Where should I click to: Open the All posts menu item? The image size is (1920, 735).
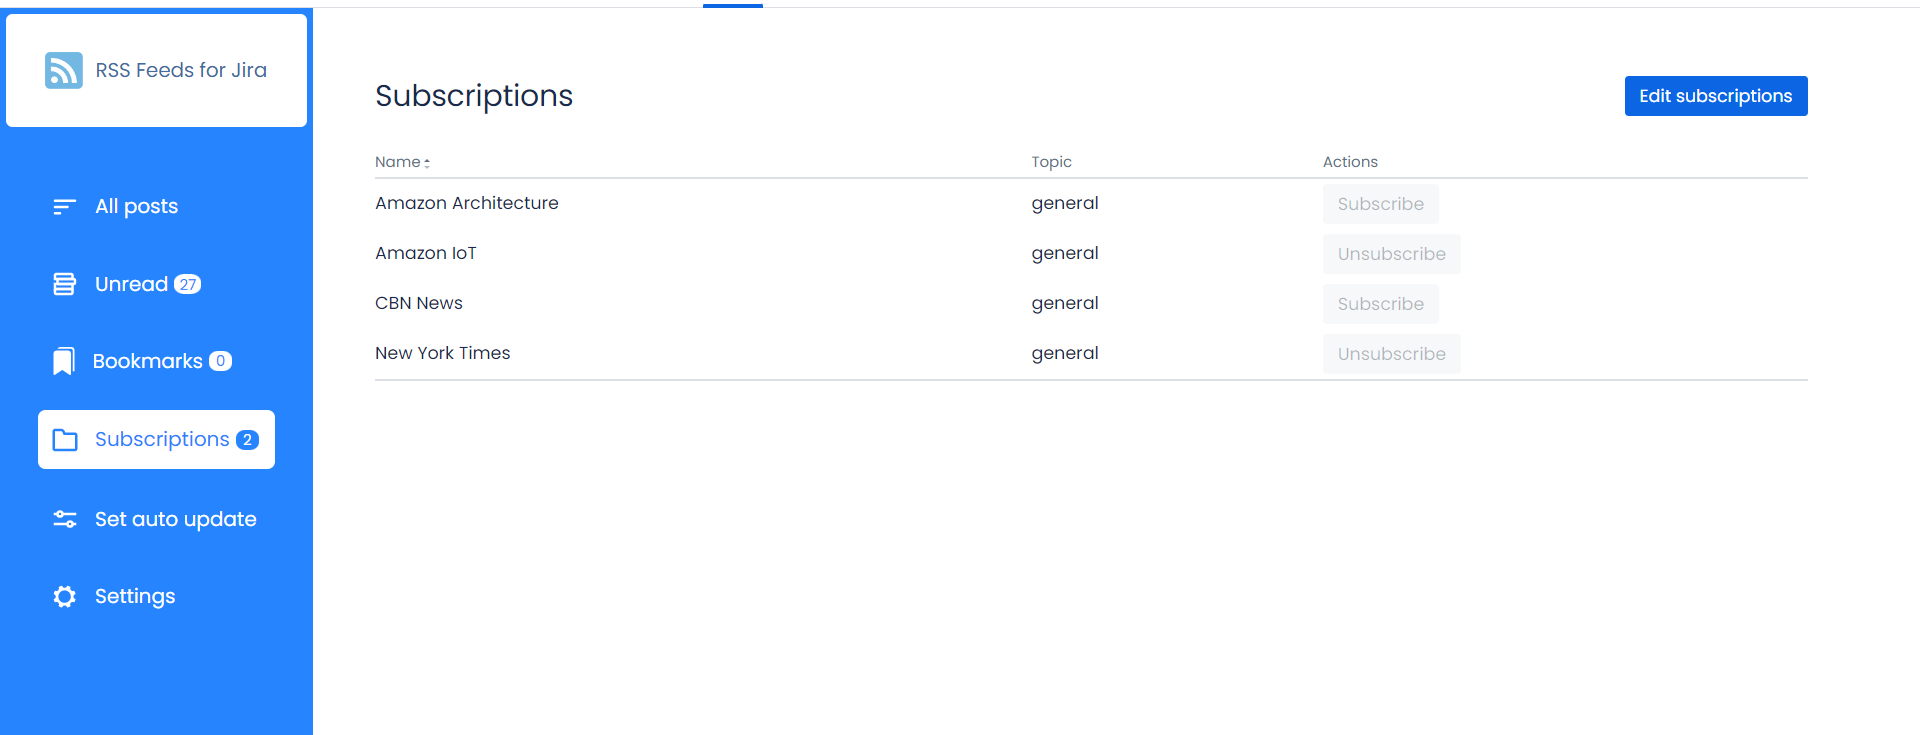(136, 207)
